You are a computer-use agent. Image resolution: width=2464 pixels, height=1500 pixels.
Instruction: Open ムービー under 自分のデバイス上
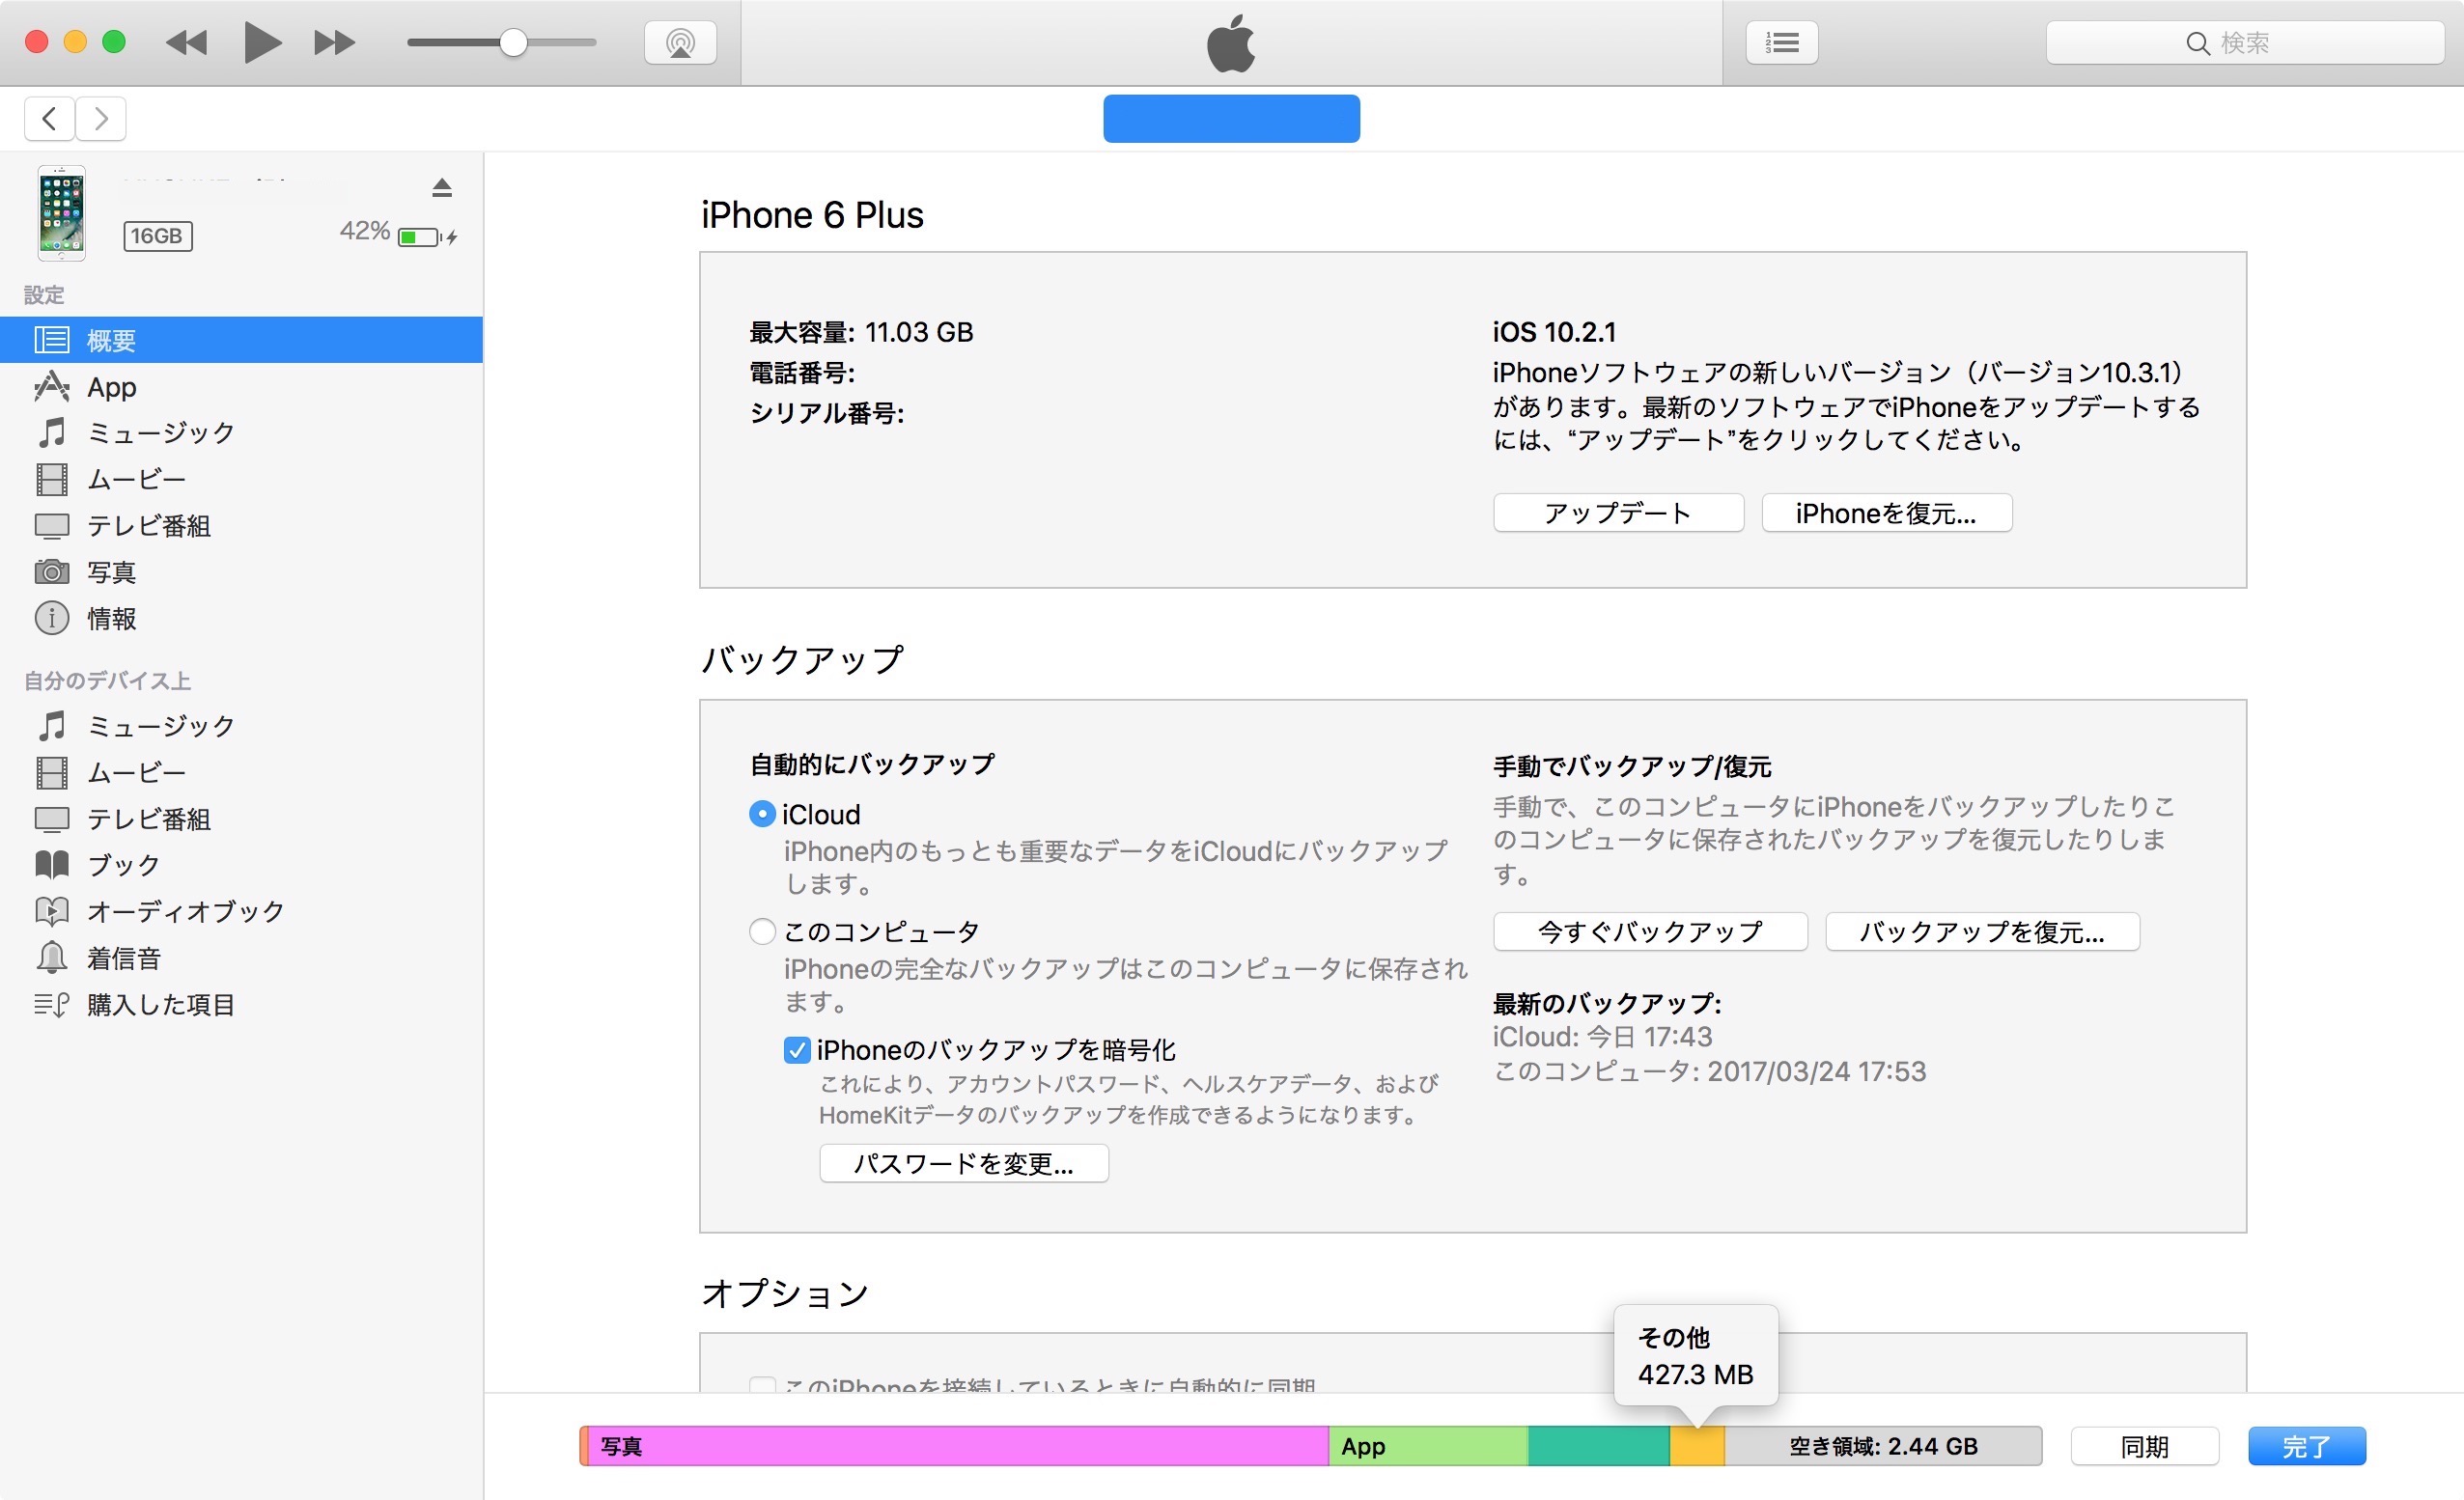point(241,773)
